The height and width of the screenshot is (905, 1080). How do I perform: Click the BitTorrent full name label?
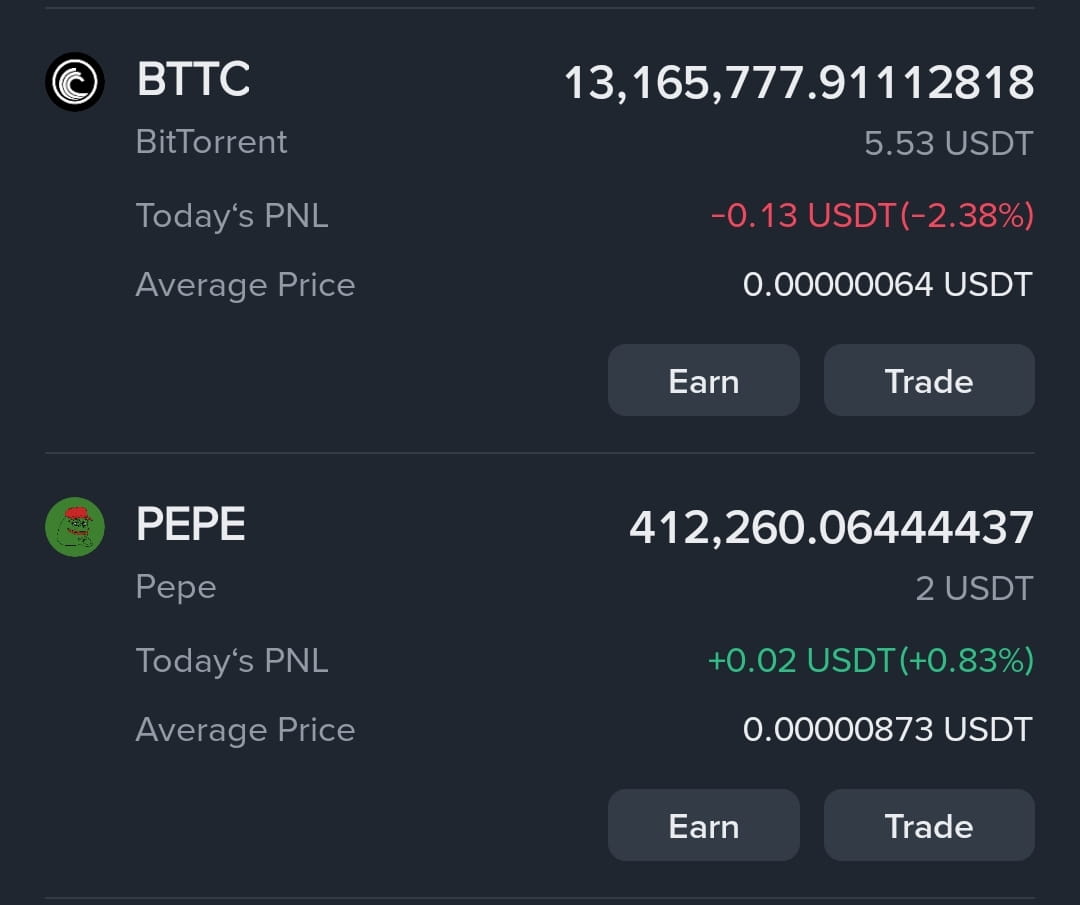(x=211, y=142)
